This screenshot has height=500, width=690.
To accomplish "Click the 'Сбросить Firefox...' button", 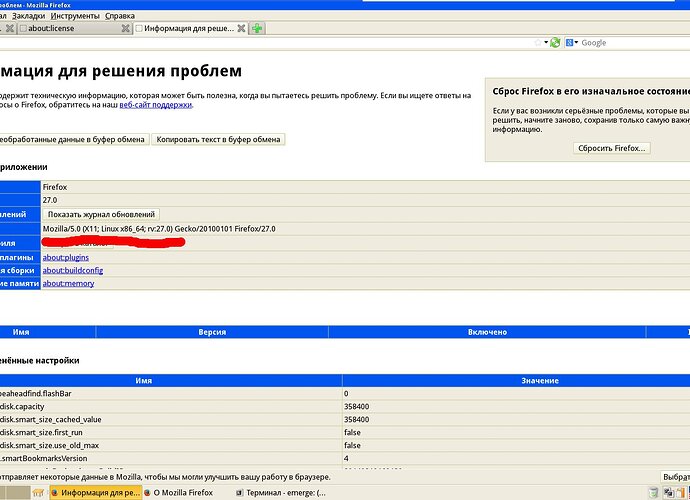I will click(612, 148).
